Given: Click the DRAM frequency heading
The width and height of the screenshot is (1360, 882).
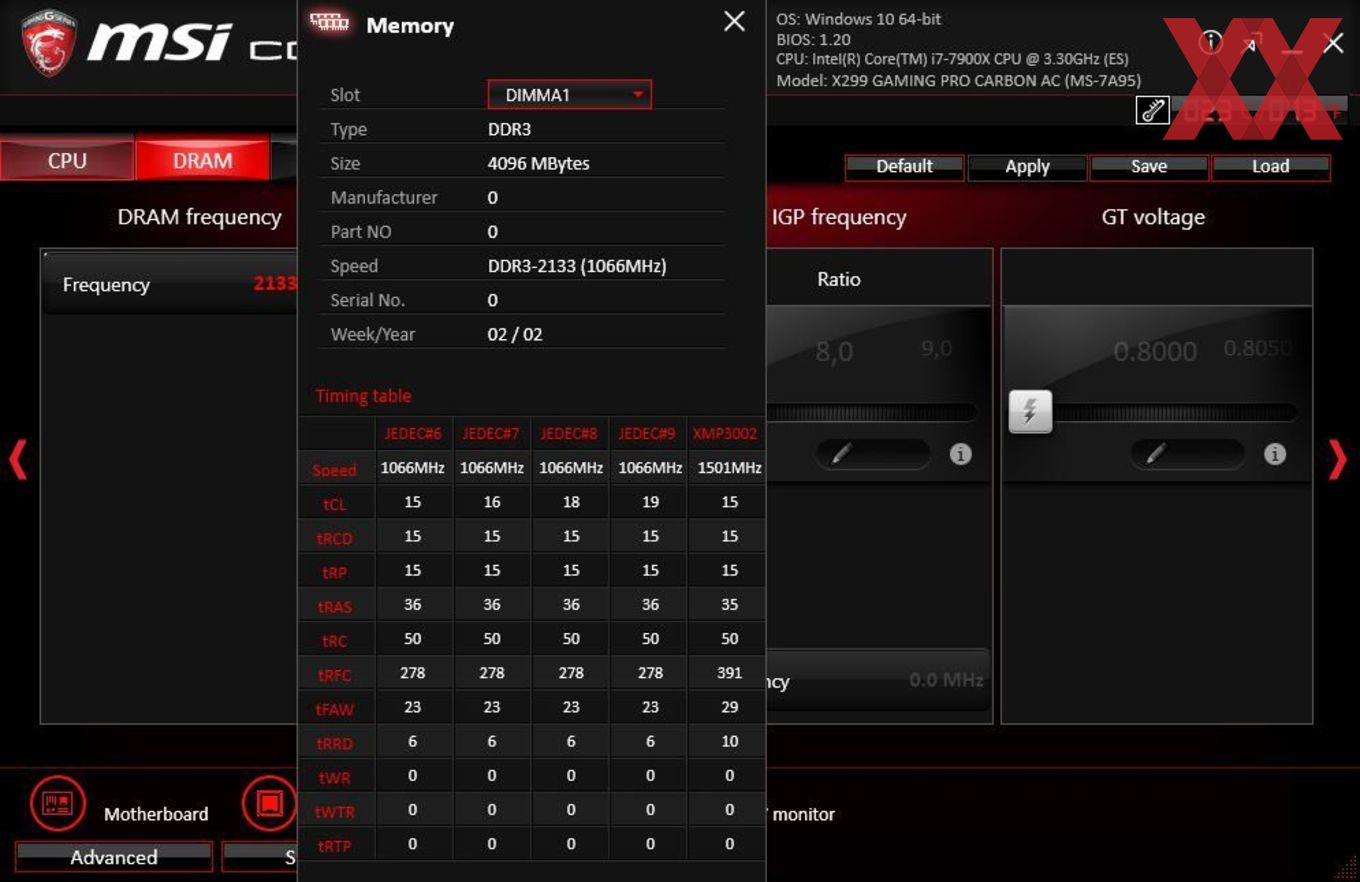Looking at the screenshot, I should [199, 217].
